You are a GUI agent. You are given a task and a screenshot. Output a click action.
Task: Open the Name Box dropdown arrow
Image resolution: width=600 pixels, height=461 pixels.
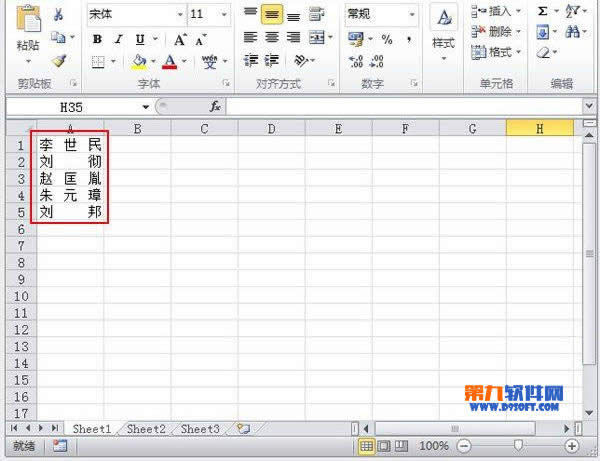(x=145, y=107)
